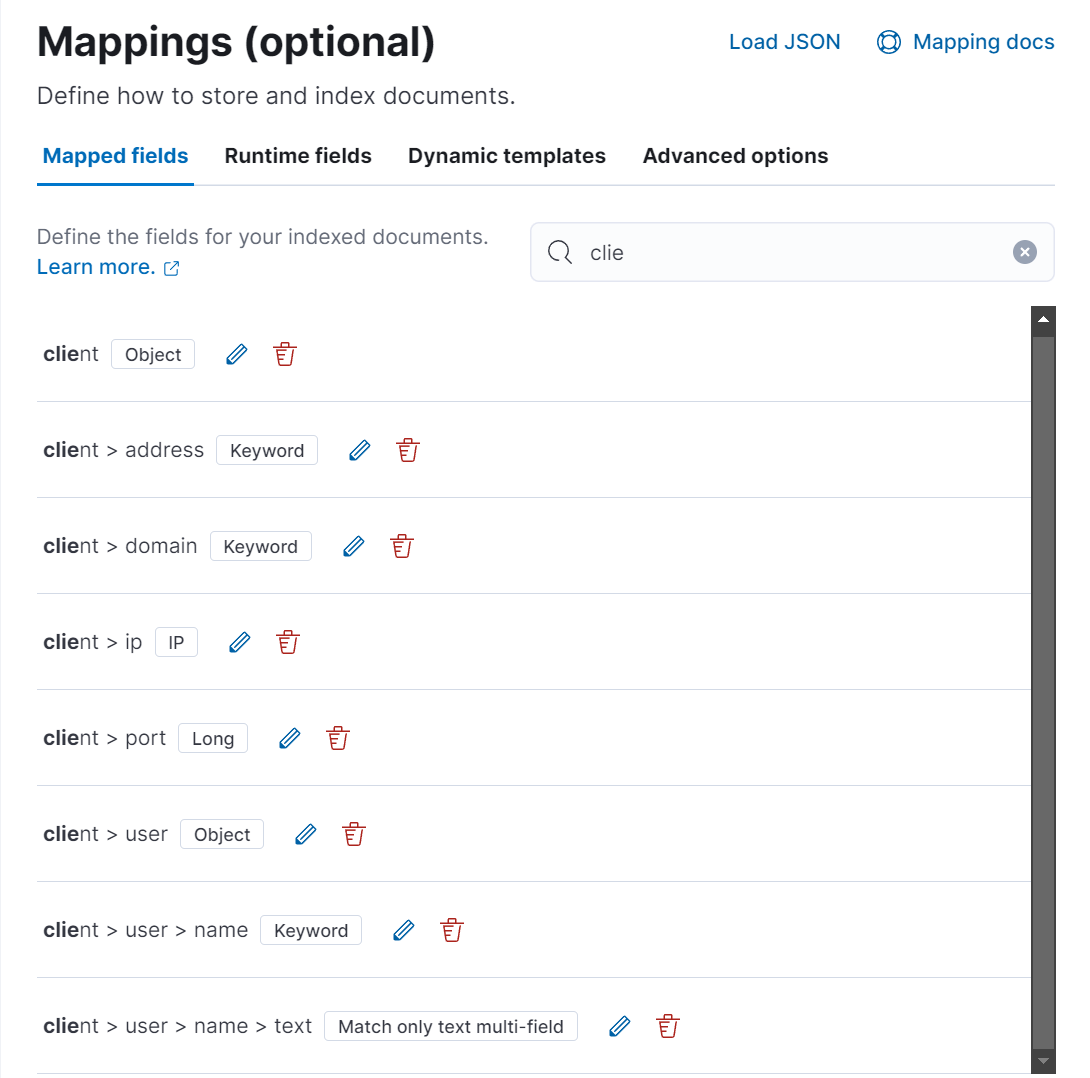This screenshot has width=1090, height=1078.
Task: View the Advanced options tab
Action: (x=735, y=156)
